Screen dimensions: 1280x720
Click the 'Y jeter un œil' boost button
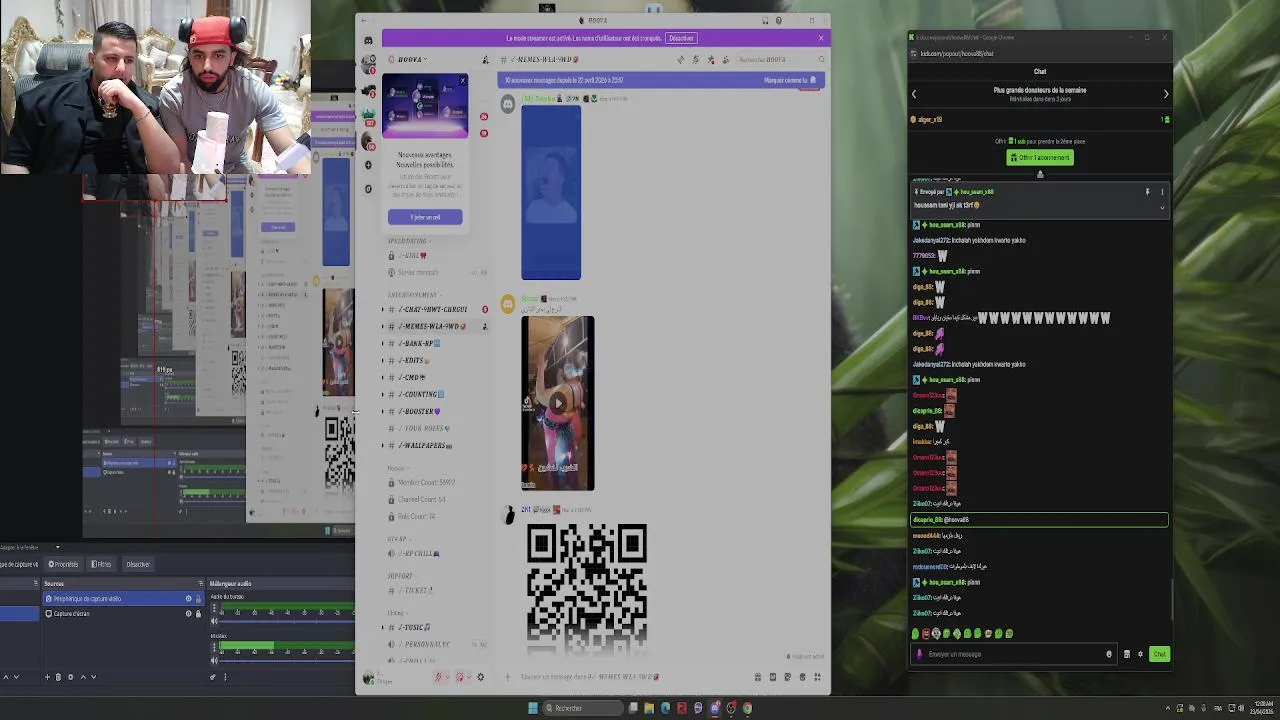tap(425, 217)
